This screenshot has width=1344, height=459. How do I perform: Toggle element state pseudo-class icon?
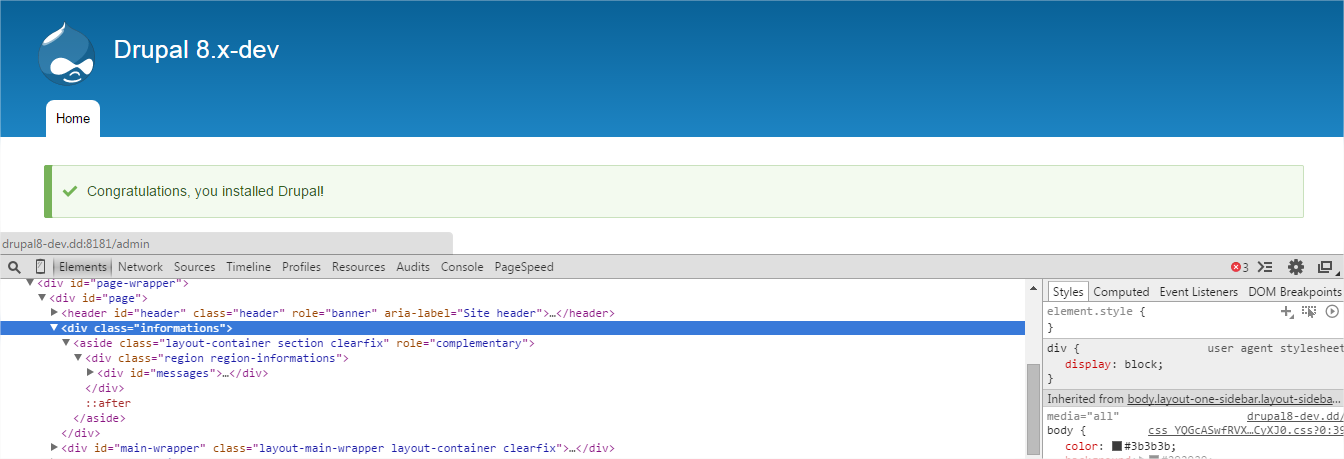tap(1309, 312)
